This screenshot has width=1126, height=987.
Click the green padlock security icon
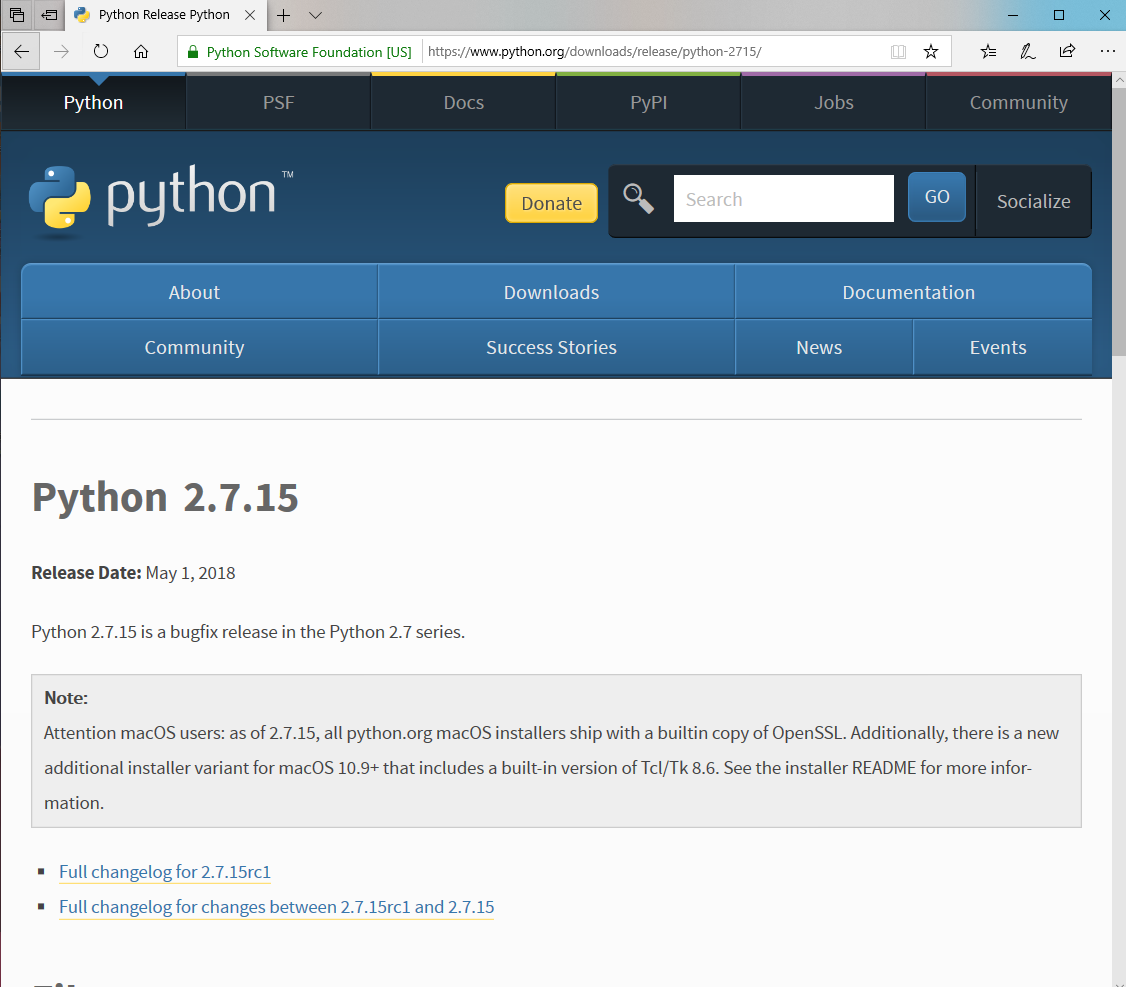coord(192,52)
